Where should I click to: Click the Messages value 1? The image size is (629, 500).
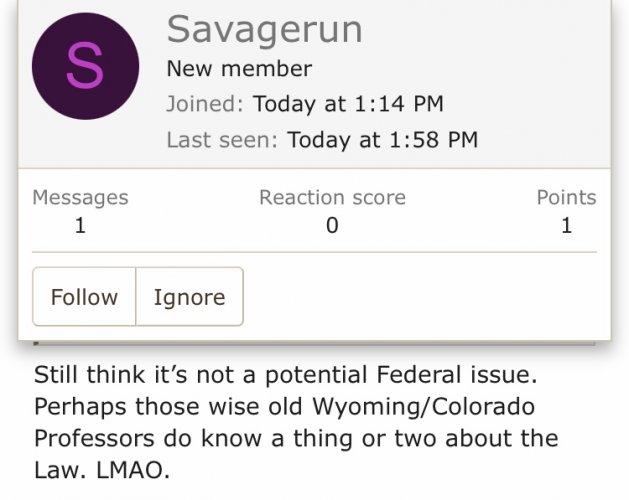pos(80,225)
